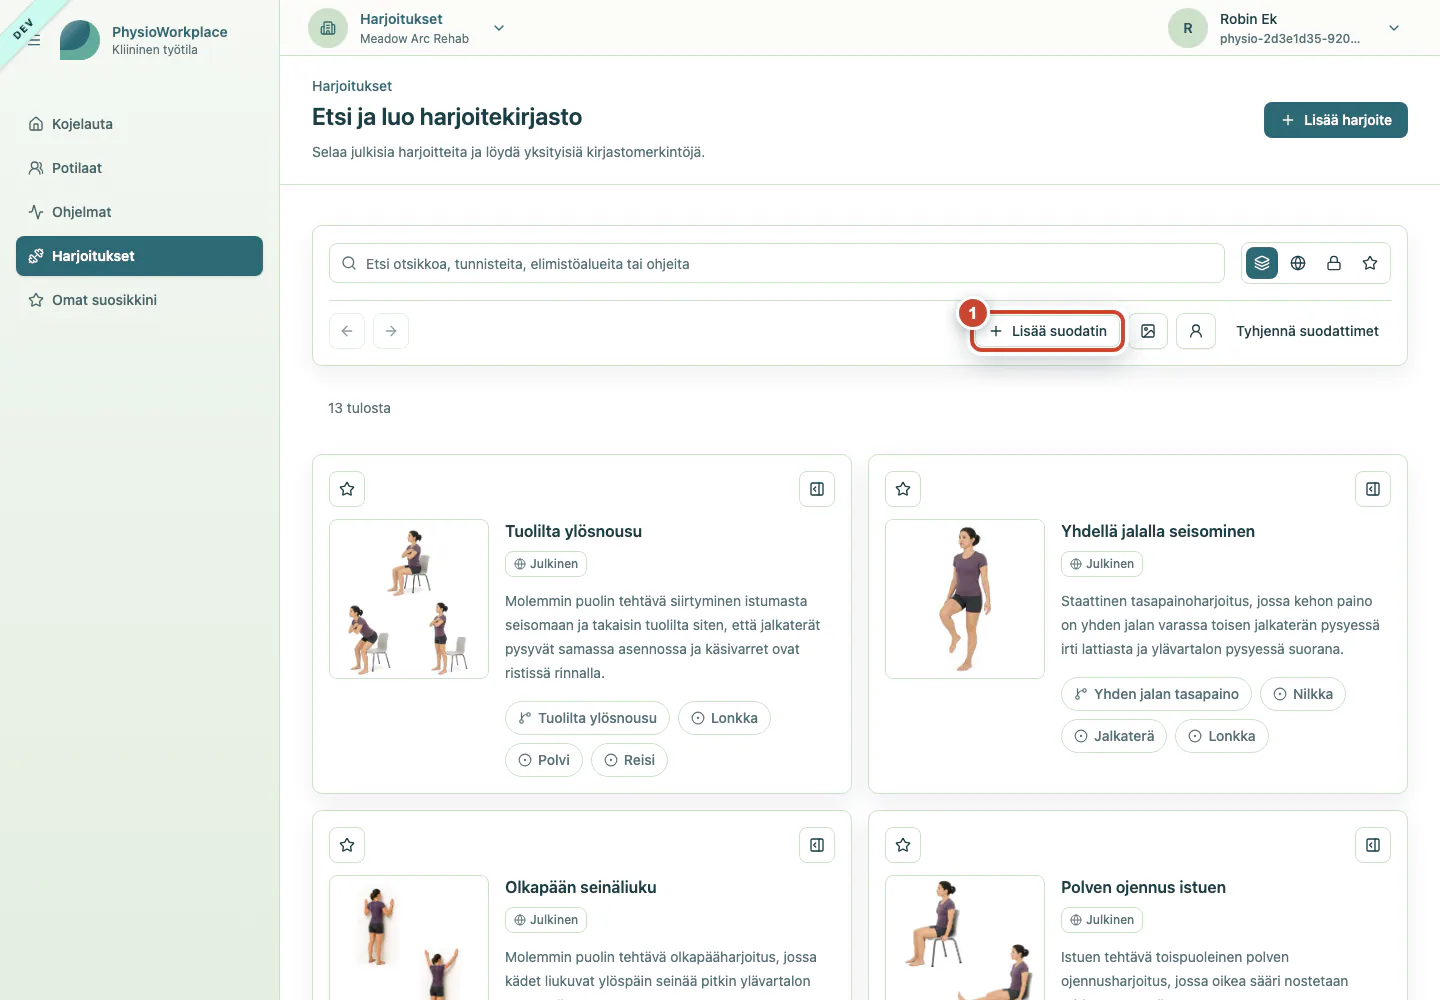Open the Lisää suodatin filter menu
This screenshot has height=1000, width=1440.
click(1048, 331)
